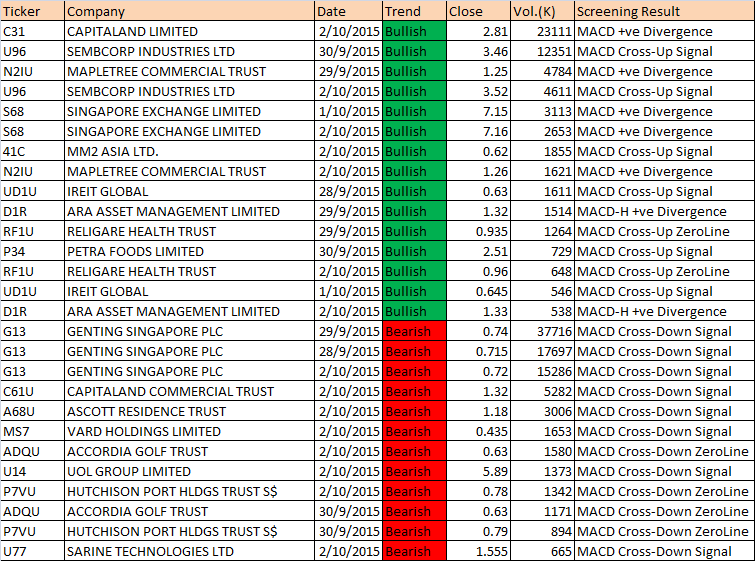Select close price cell 5.89
This screenshot has width=755, height=561.
click(479, 471)
